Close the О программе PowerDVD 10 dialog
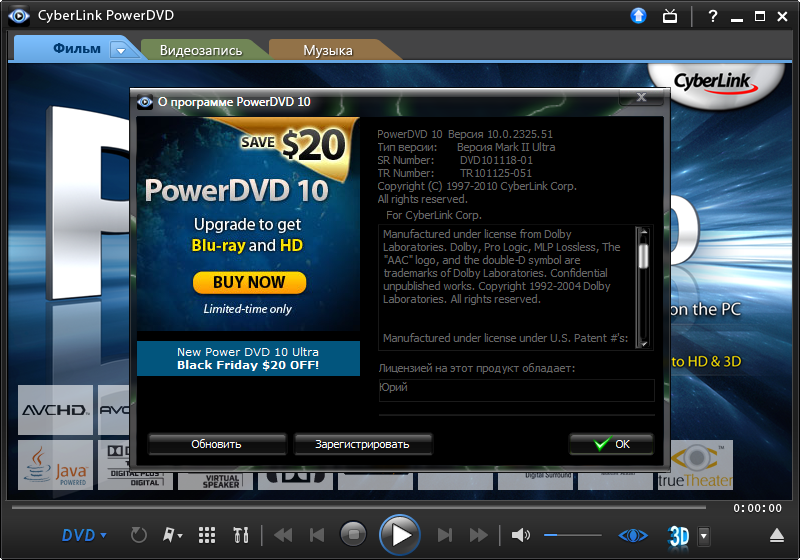The image size is (800, 560). (642, 97)
